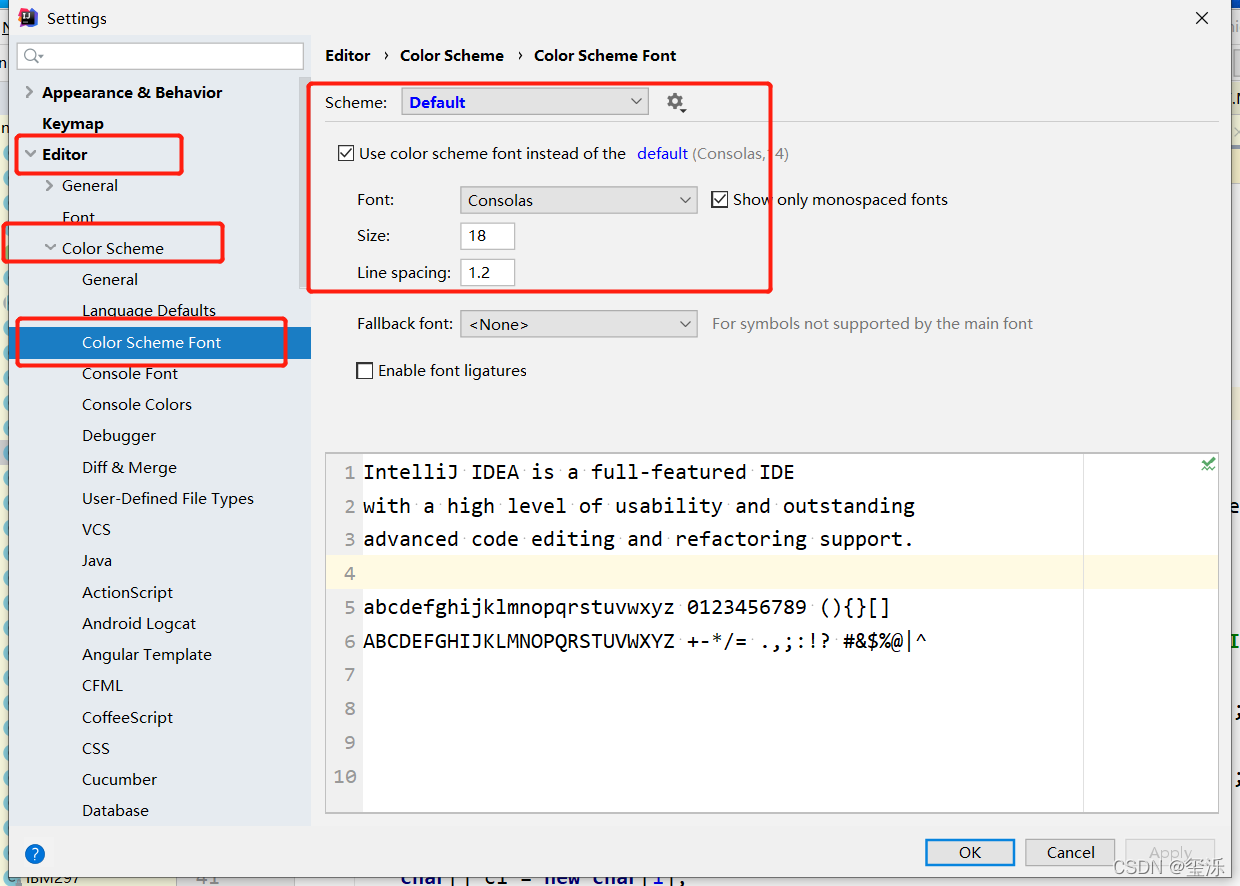Select Android Logcat item
Image resolution: width=1240 pixels, height=886 pixels.
139,624
